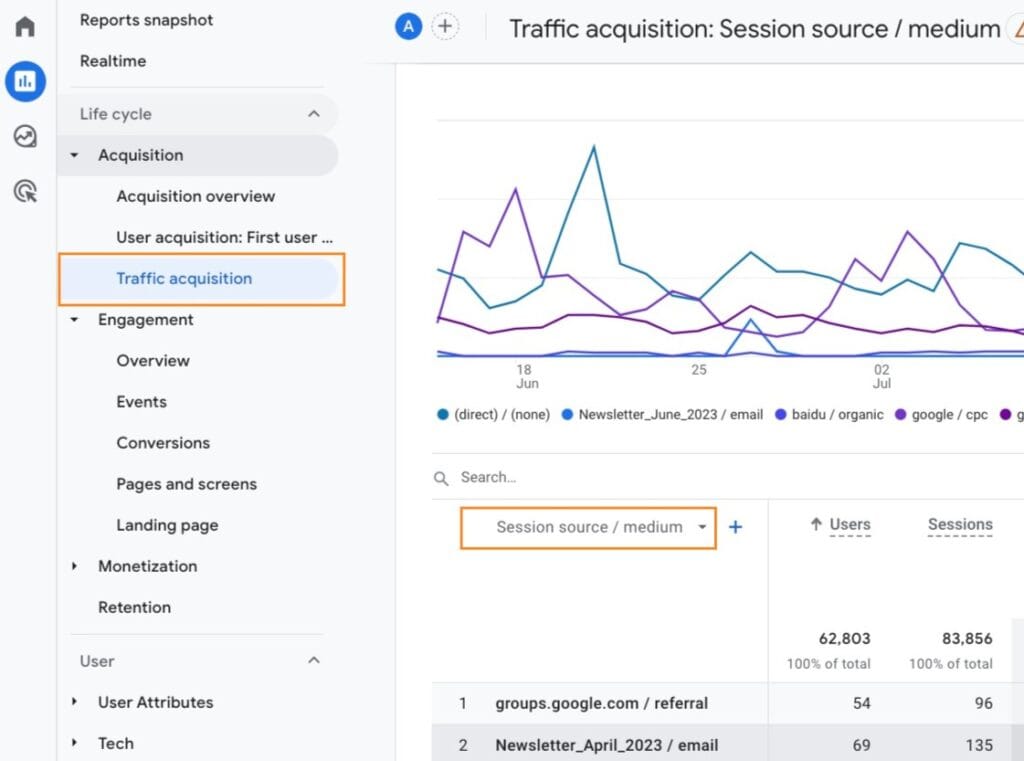Toggle the google / cpc legend dot
Screen dimensions: 1024x761
click(901, 415)
